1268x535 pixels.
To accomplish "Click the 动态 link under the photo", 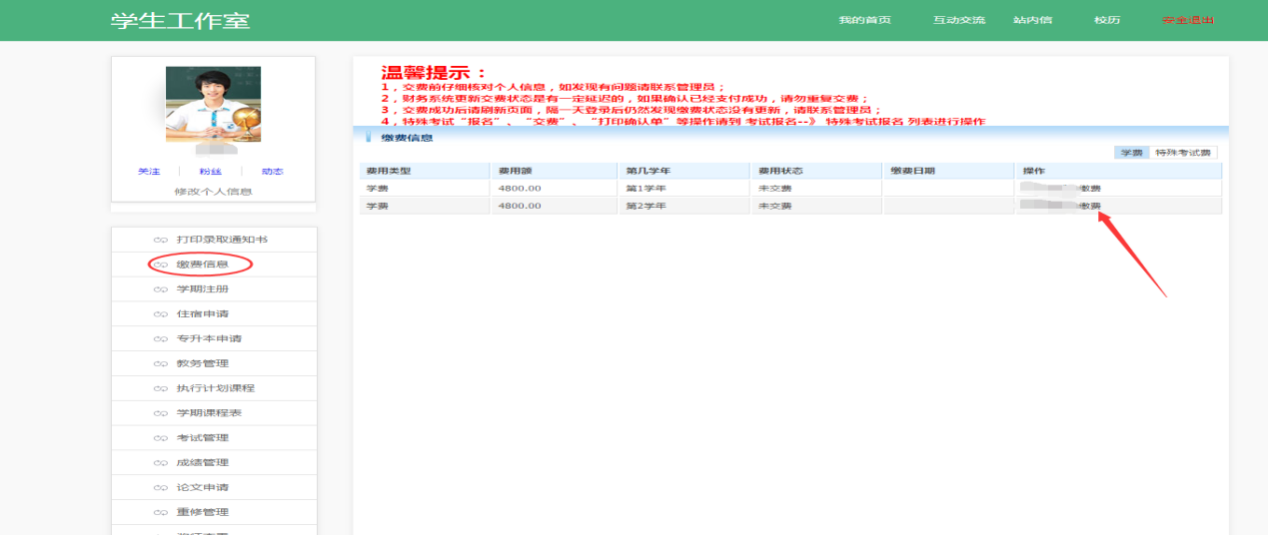I will [x=272, y=172].
